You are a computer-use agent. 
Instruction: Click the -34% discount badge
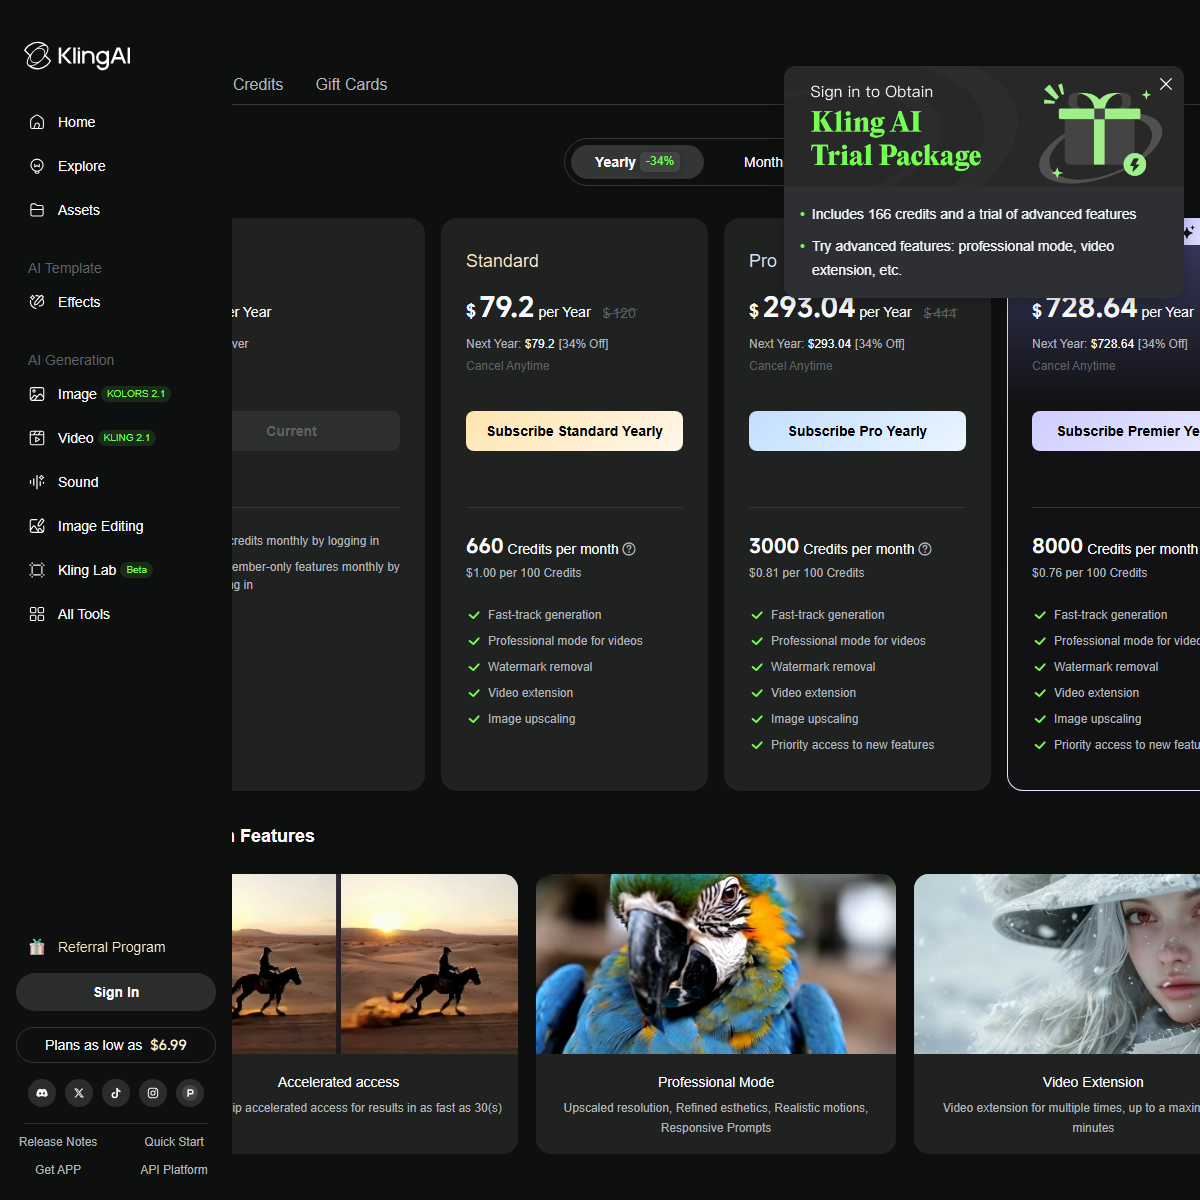coord(660,161)
